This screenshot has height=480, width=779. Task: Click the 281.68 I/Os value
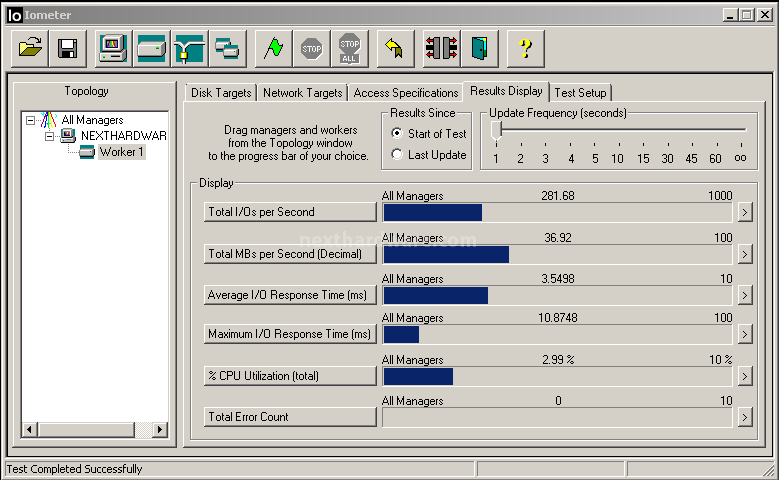pyautogui.click(x=557, y=196)
